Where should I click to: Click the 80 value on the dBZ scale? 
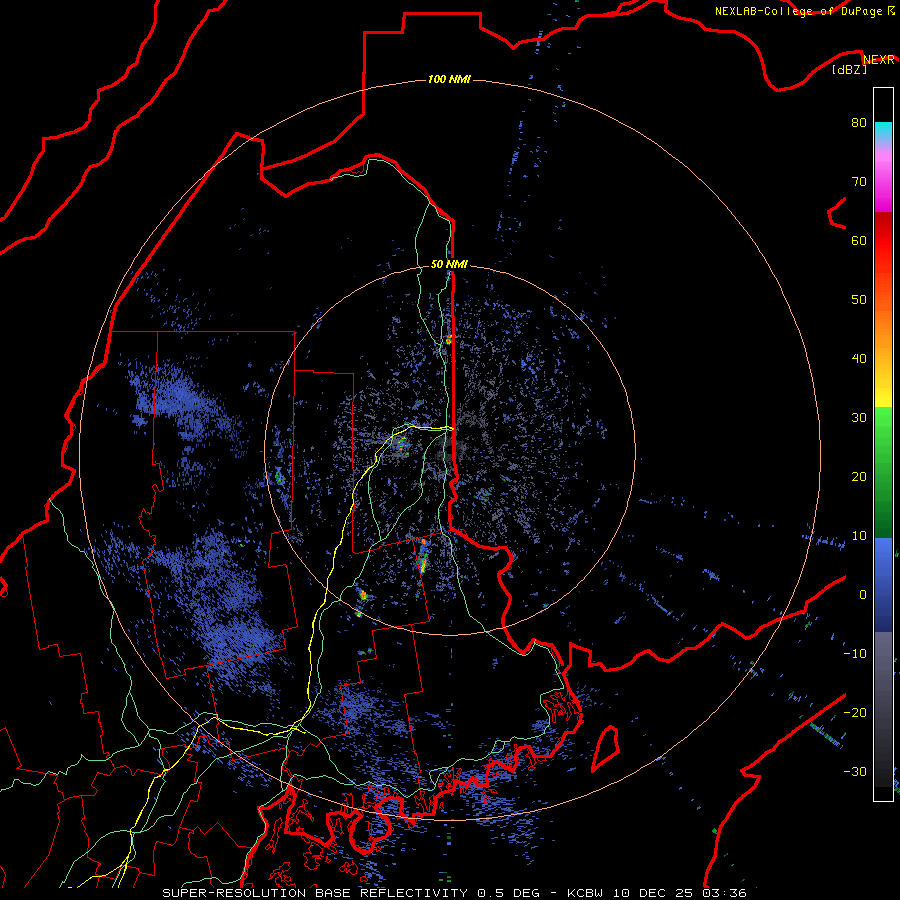(x=859, y=122)
